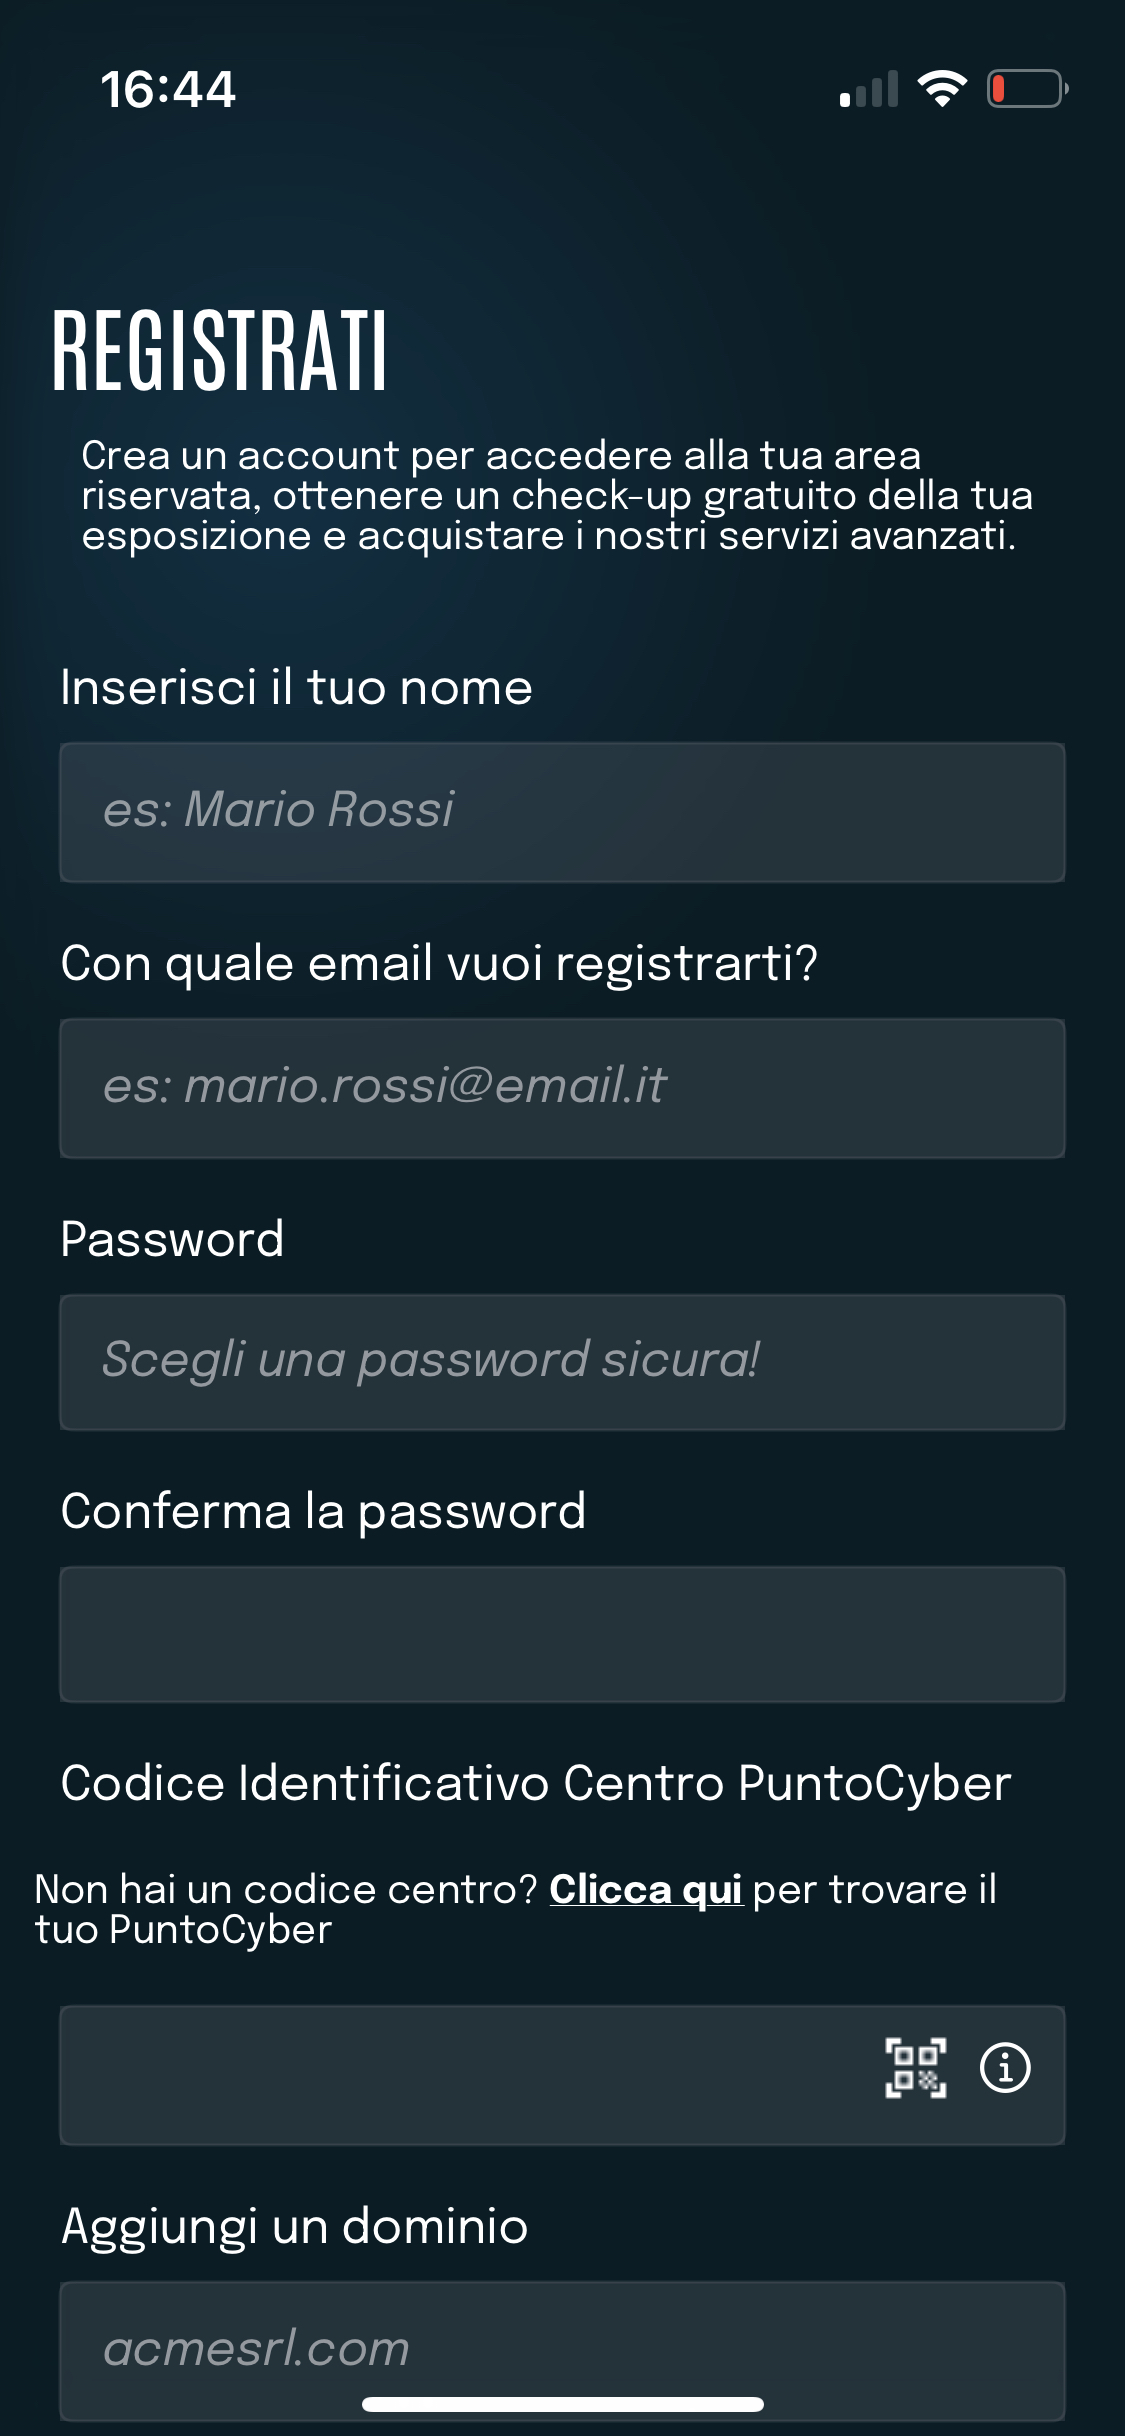Select the email input field
This screenshot has width=1125, height=2436.
tap(562, 1088)
